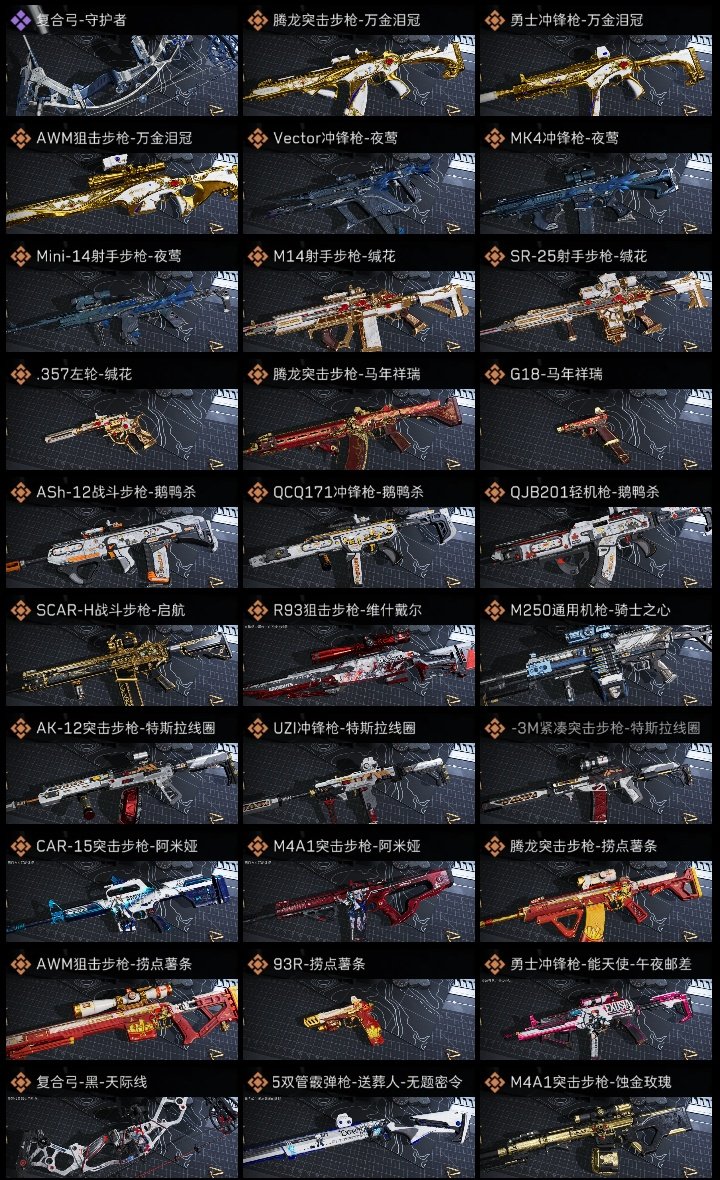720x1180 pixels.
Task: Select the 复合弓-黑-天际线 bow thumbnail
Action: point(122,1138)
